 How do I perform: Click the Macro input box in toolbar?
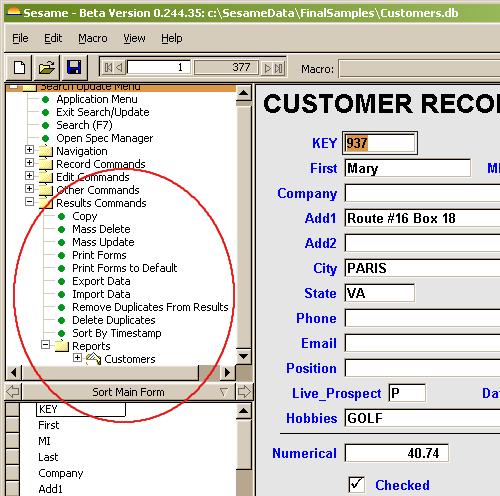419,69
